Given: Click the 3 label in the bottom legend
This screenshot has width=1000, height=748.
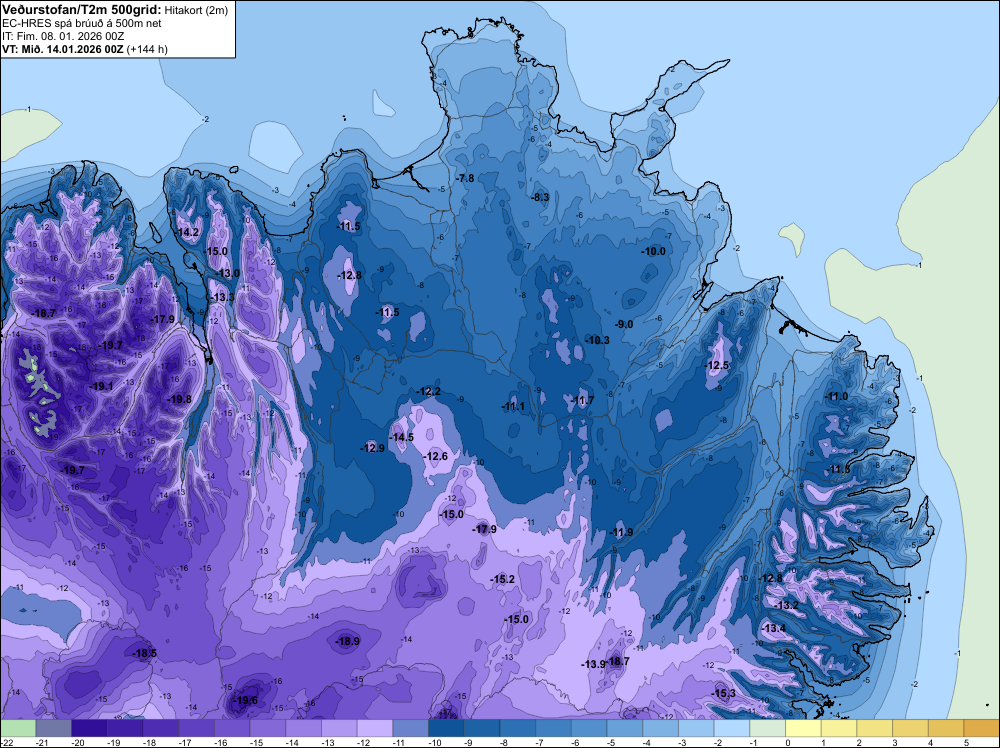Looking at the screenshot, I should tap(895, 742).
